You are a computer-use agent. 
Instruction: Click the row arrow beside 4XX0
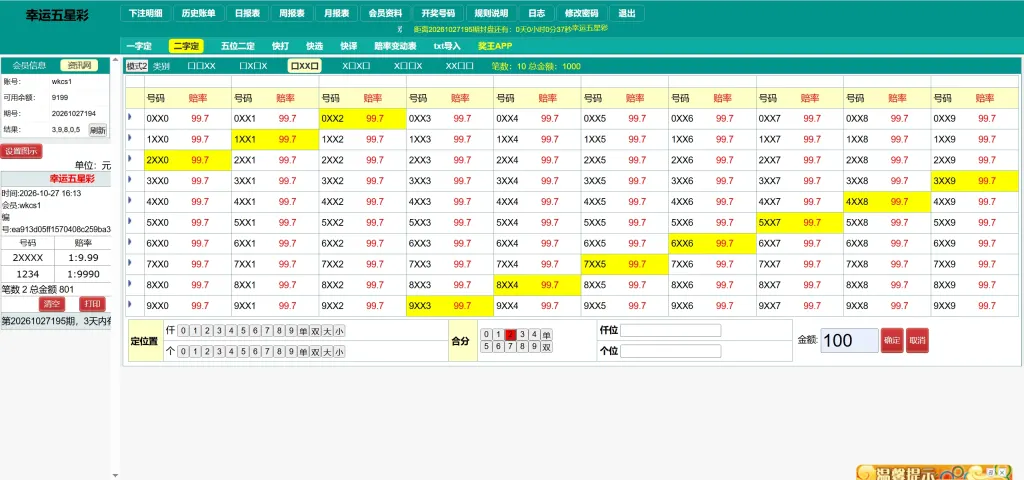129,200
